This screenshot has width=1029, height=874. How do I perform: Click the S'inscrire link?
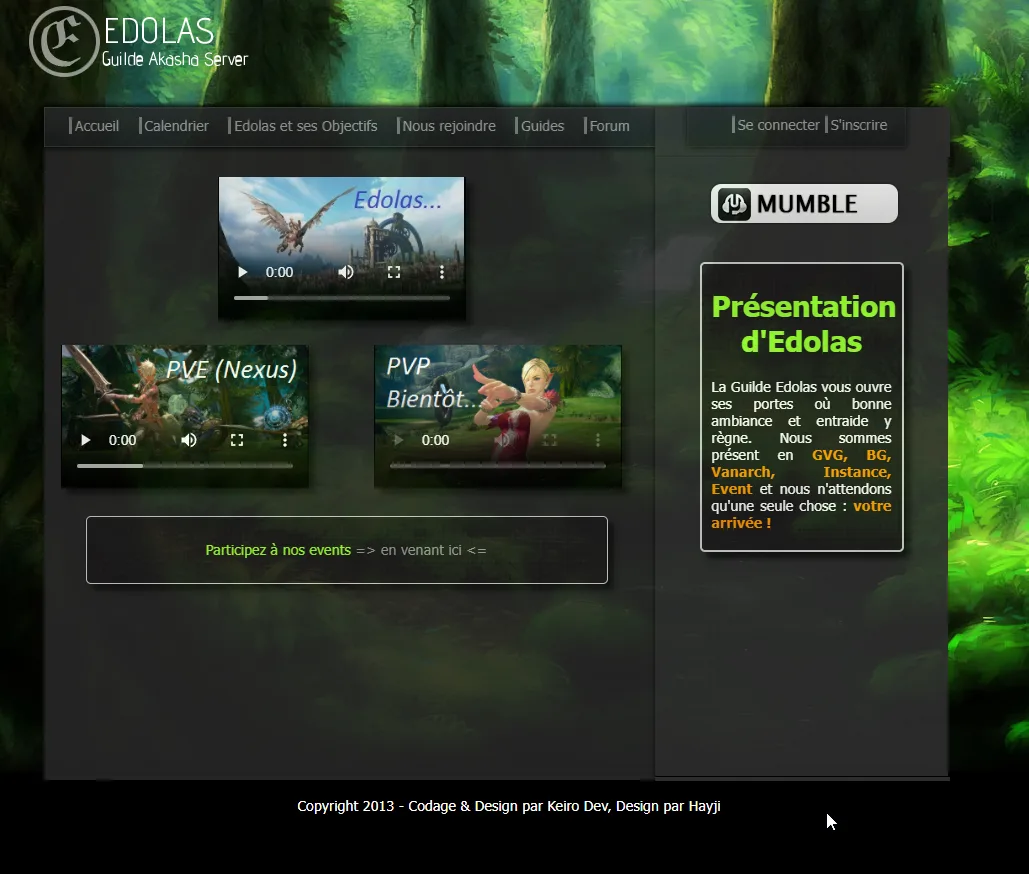859,124
